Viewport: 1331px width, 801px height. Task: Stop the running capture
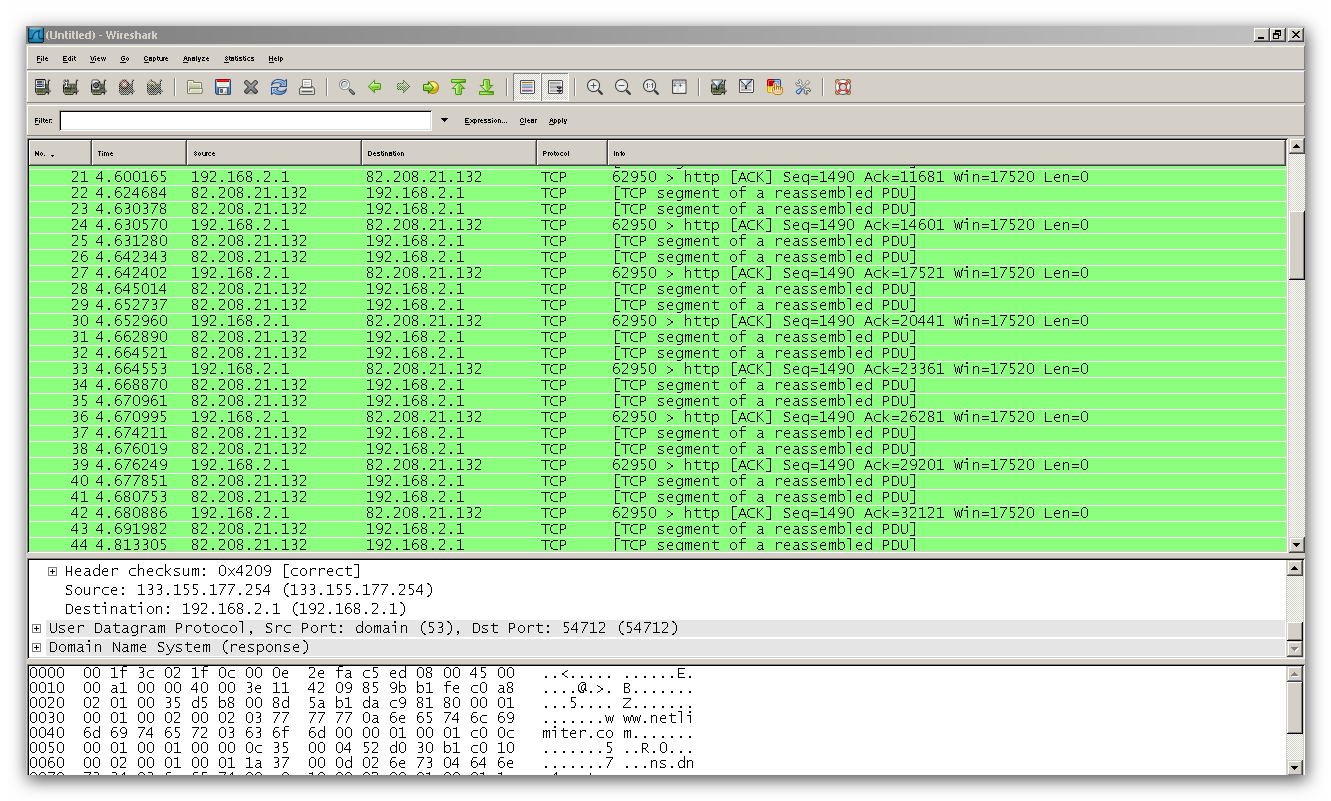coord(126,87)
